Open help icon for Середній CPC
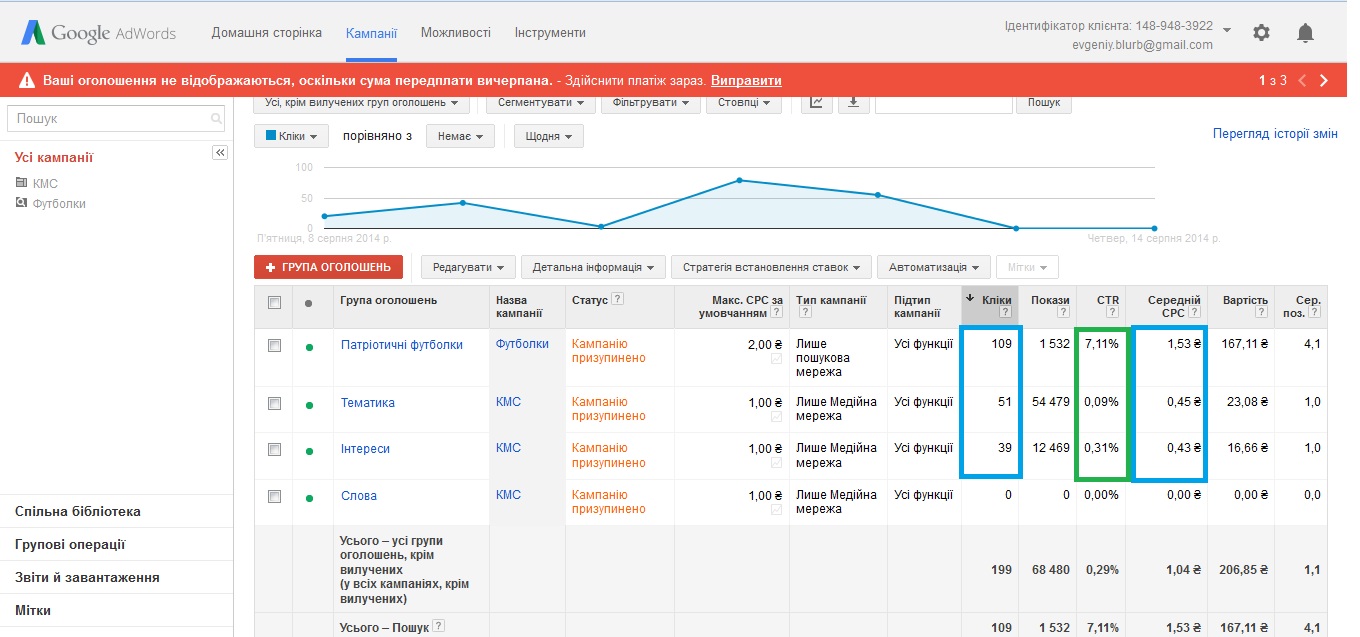This screenshot has width=1360, height=637. (x=1194, y=313)
